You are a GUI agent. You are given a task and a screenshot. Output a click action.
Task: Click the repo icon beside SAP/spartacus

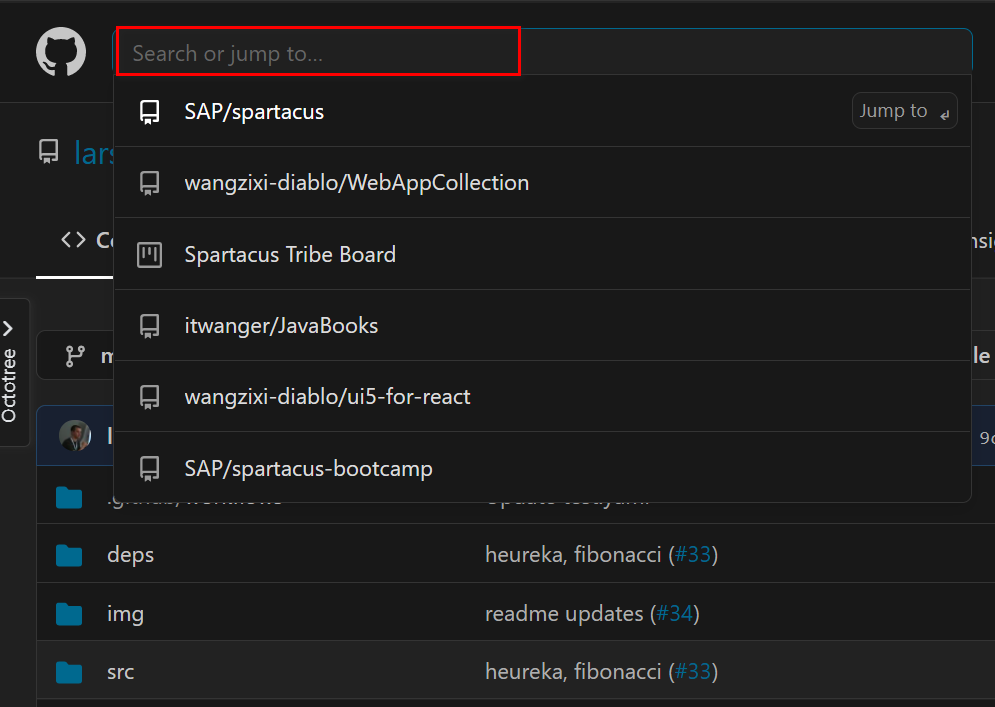(150, 112)
